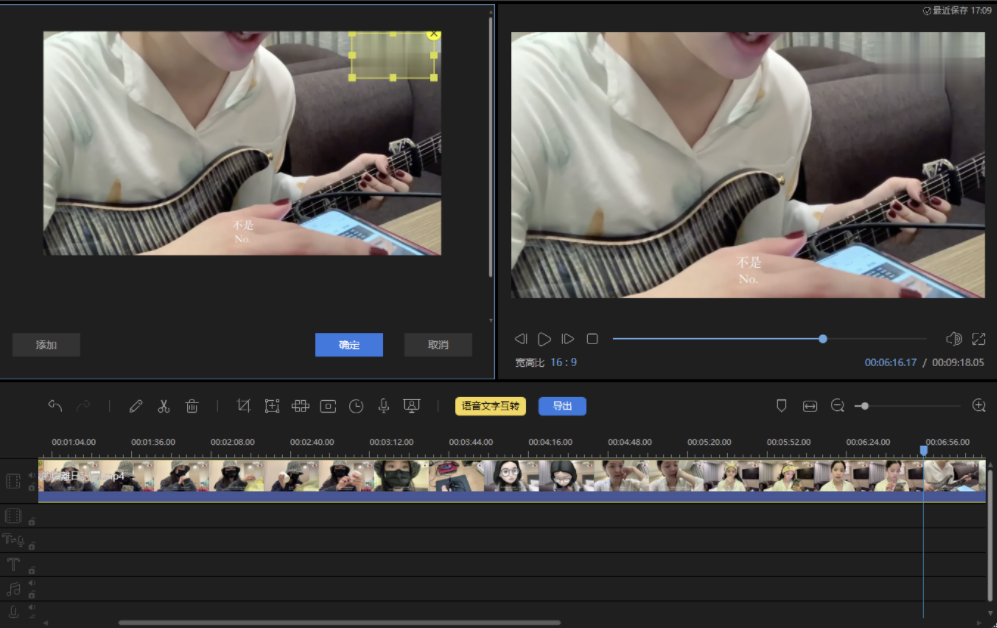Add a marker with shield icon
Screen dimensions: 997x628
click(781, 406)
